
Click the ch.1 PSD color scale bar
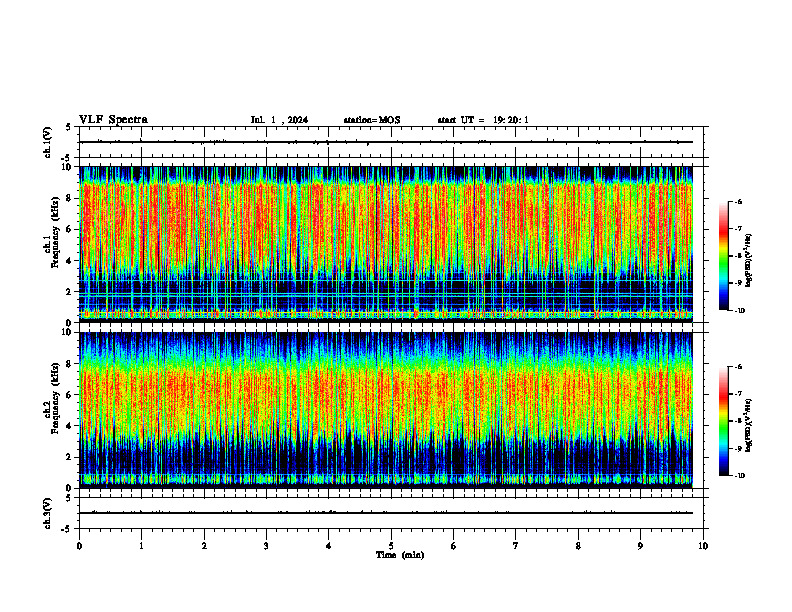(724, 256)
